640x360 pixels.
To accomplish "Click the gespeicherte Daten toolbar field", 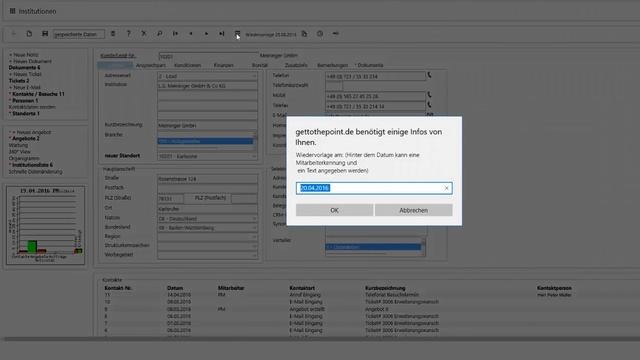I will [x=78, y=34].
